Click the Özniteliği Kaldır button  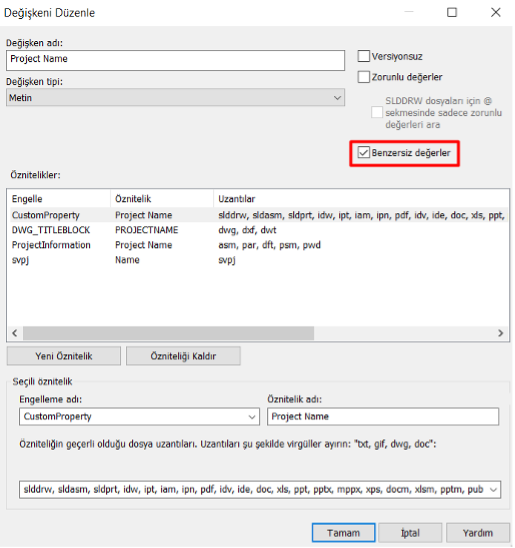[x=183, y=356]
